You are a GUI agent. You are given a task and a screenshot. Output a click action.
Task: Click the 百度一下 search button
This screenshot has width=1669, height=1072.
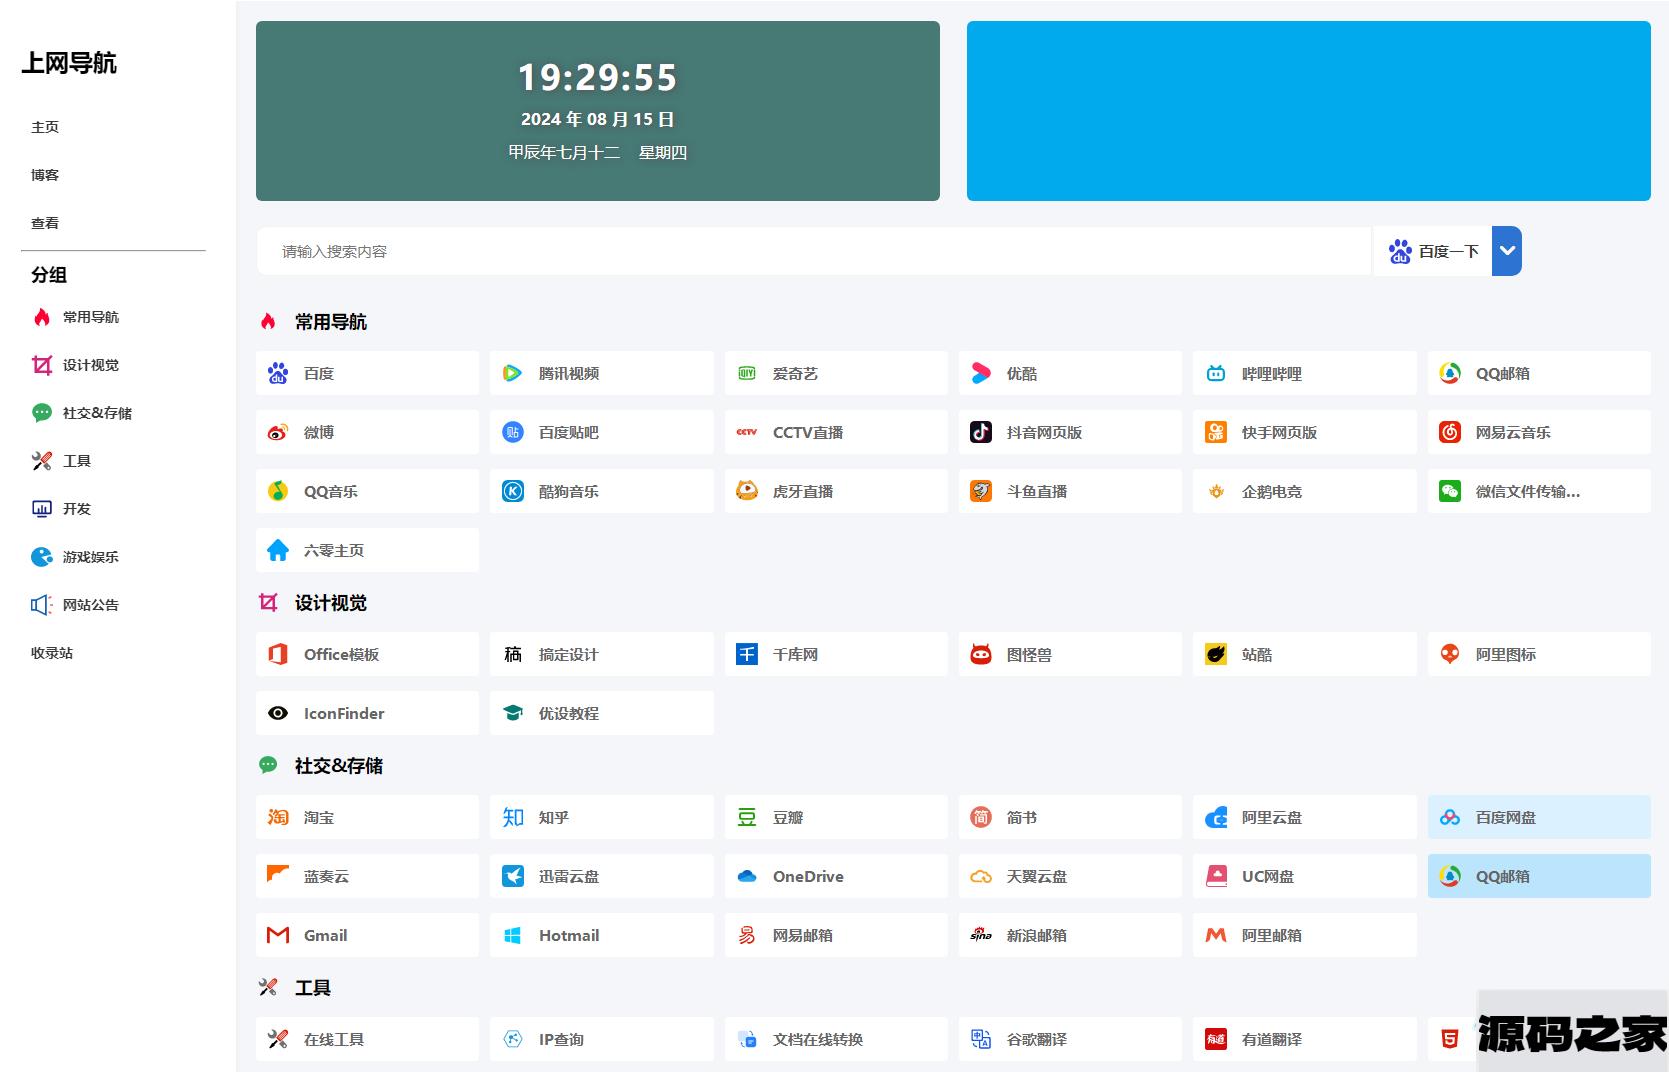1432,251
